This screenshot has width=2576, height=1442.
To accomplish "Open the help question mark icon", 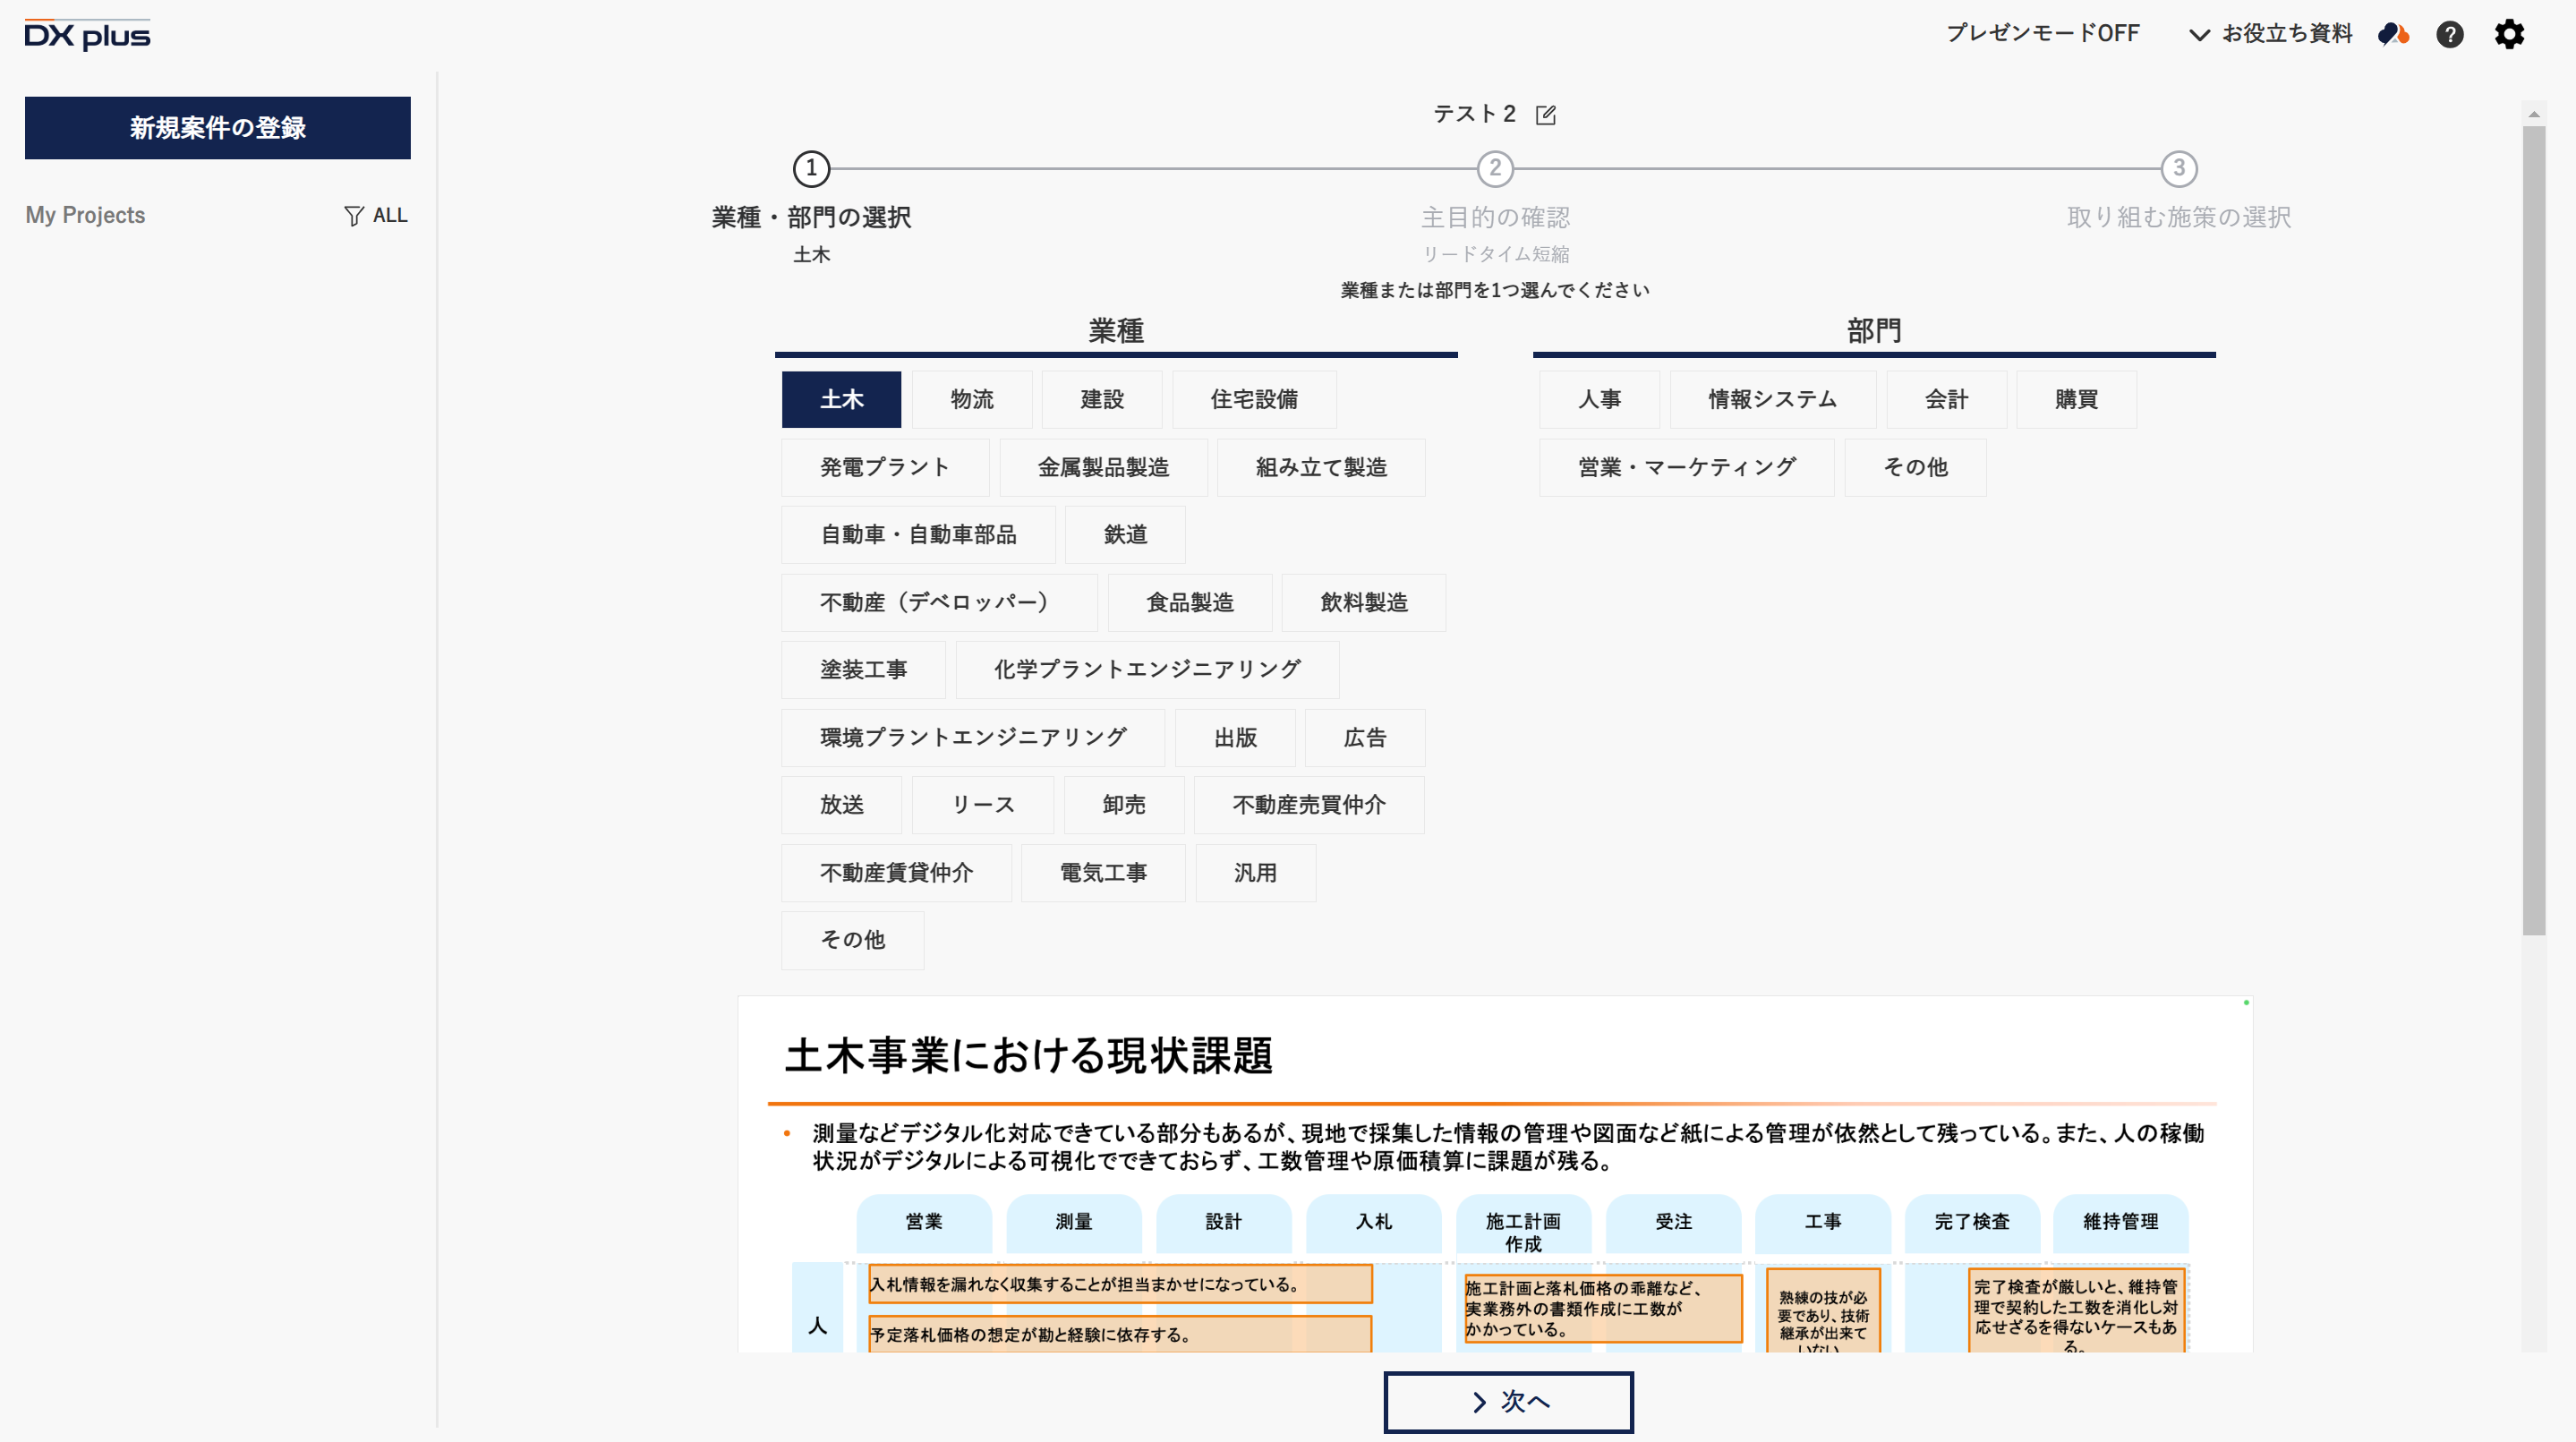I will (2449, 34).
